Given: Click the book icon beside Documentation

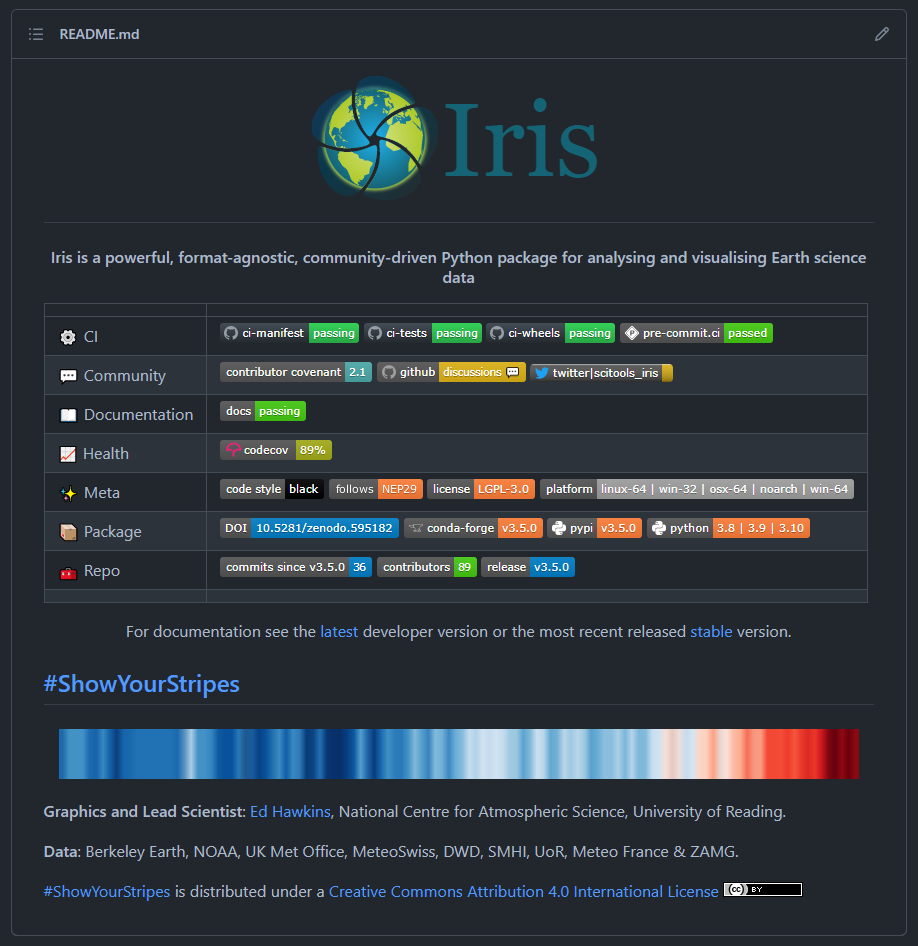Looking at the screenshot, I should click(68, 415).
